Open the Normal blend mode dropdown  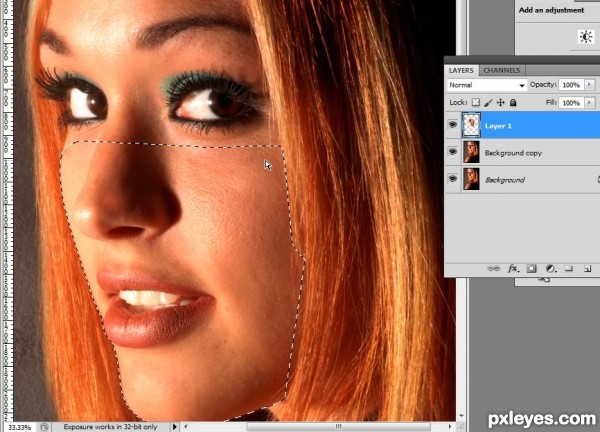(486, 85)
